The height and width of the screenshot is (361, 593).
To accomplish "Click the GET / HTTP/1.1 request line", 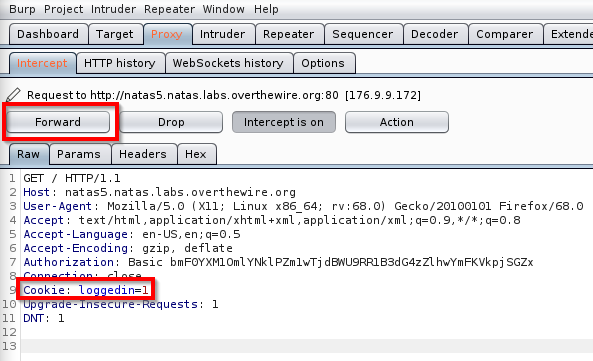I will [x=72, y=178].
